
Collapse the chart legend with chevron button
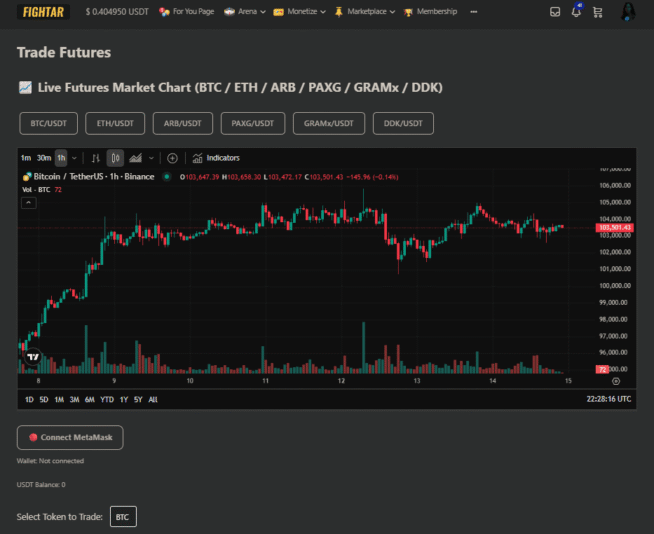click(x=28, y=203)
